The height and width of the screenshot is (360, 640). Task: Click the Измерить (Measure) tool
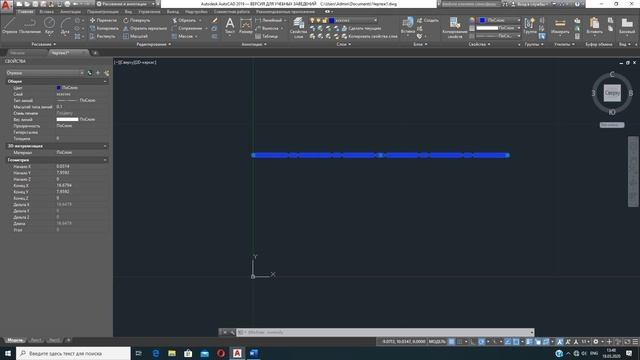tap(560, 26)
